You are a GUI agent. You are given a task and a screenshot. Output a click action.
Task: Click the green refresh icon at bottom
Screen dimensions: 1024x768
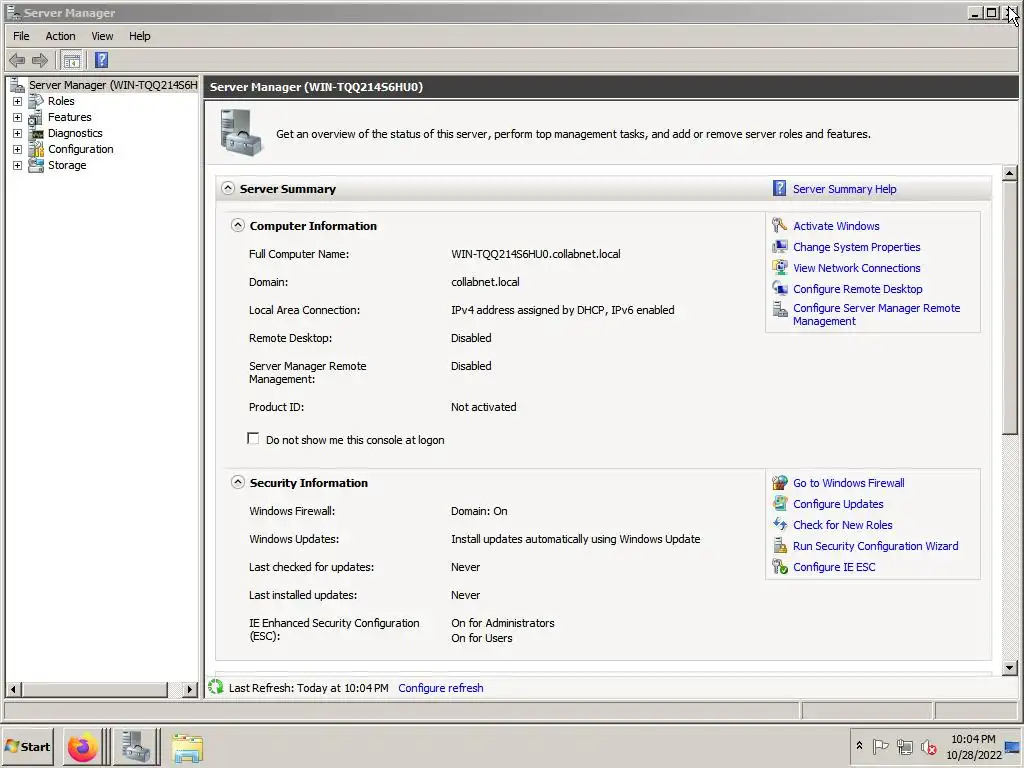[216, 687]
